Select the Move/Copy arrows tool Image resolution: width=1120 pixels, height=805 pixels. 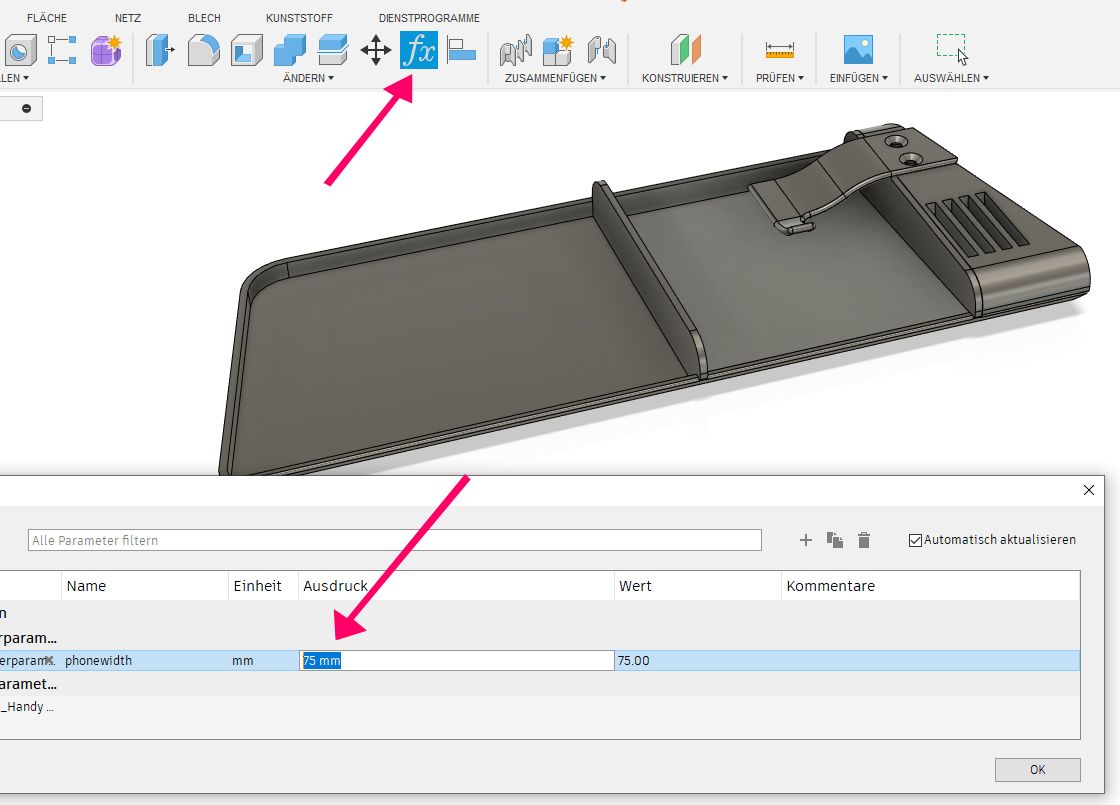click(x=376, y=50)
